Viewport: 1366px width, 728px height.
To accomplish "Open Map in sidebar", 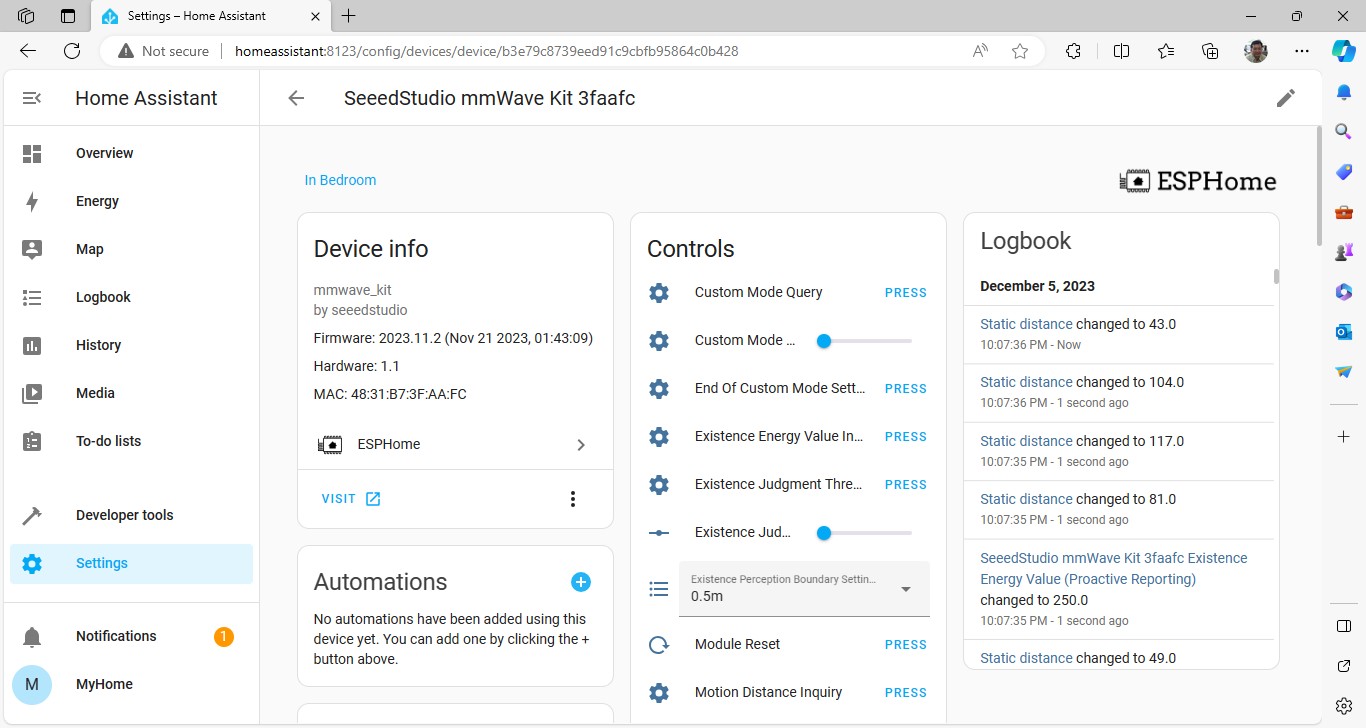I will tap(131, 249).
